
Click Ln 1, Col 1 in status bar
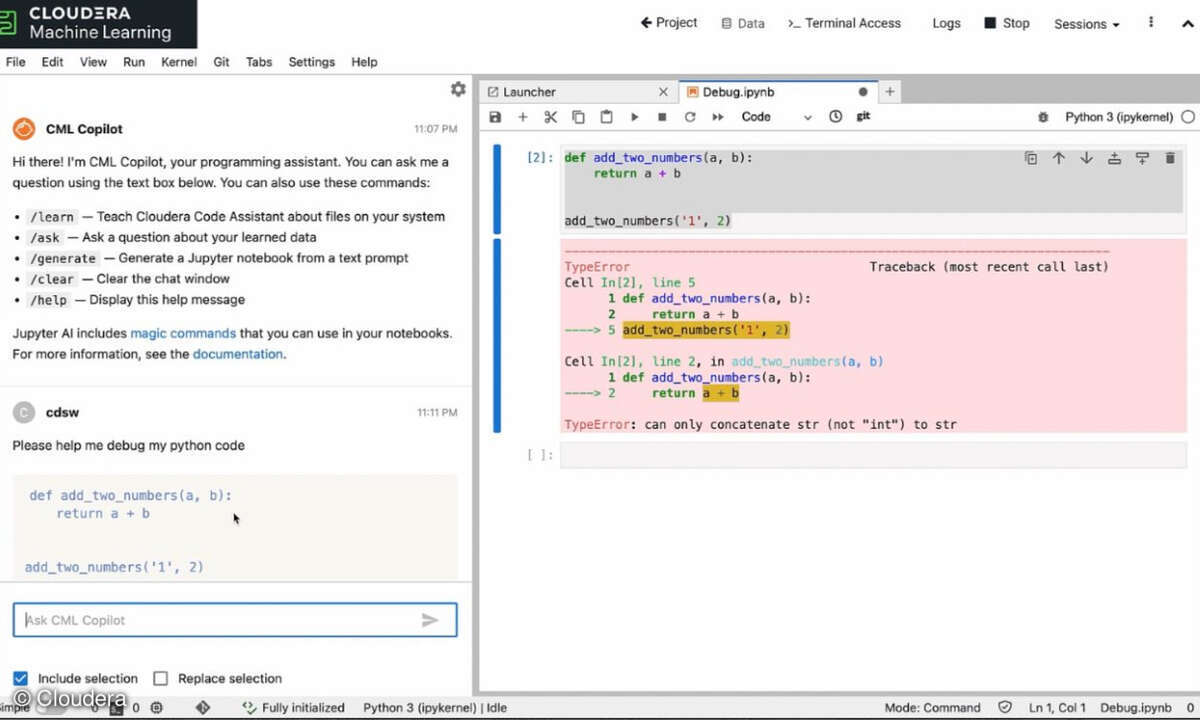1057,708
